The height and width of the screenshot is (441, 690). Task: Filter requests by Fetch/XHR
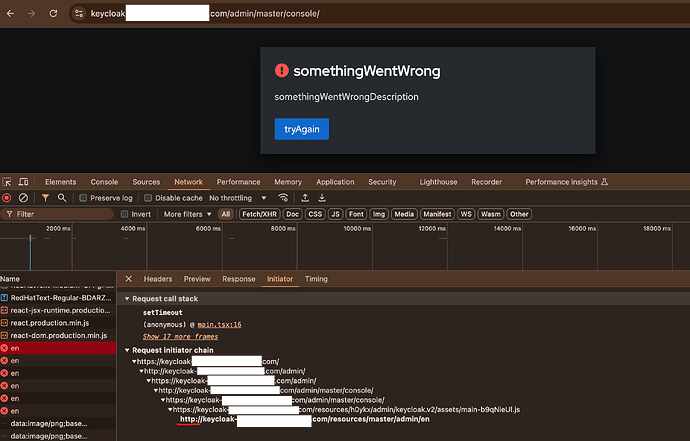pyautogui.click(x=259, y=214)
